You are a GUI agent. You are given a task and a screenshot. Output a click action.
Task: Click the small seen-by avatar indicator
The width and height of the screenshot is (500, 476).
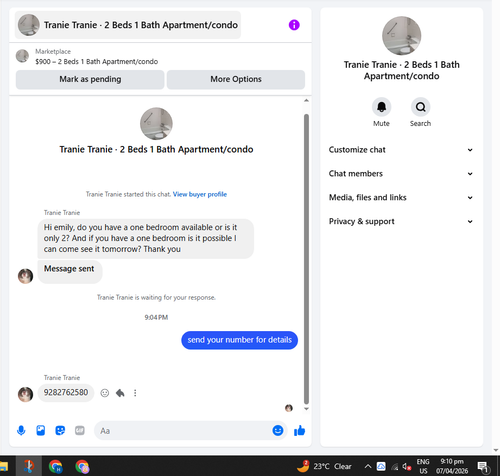click(x=289, y=408)
